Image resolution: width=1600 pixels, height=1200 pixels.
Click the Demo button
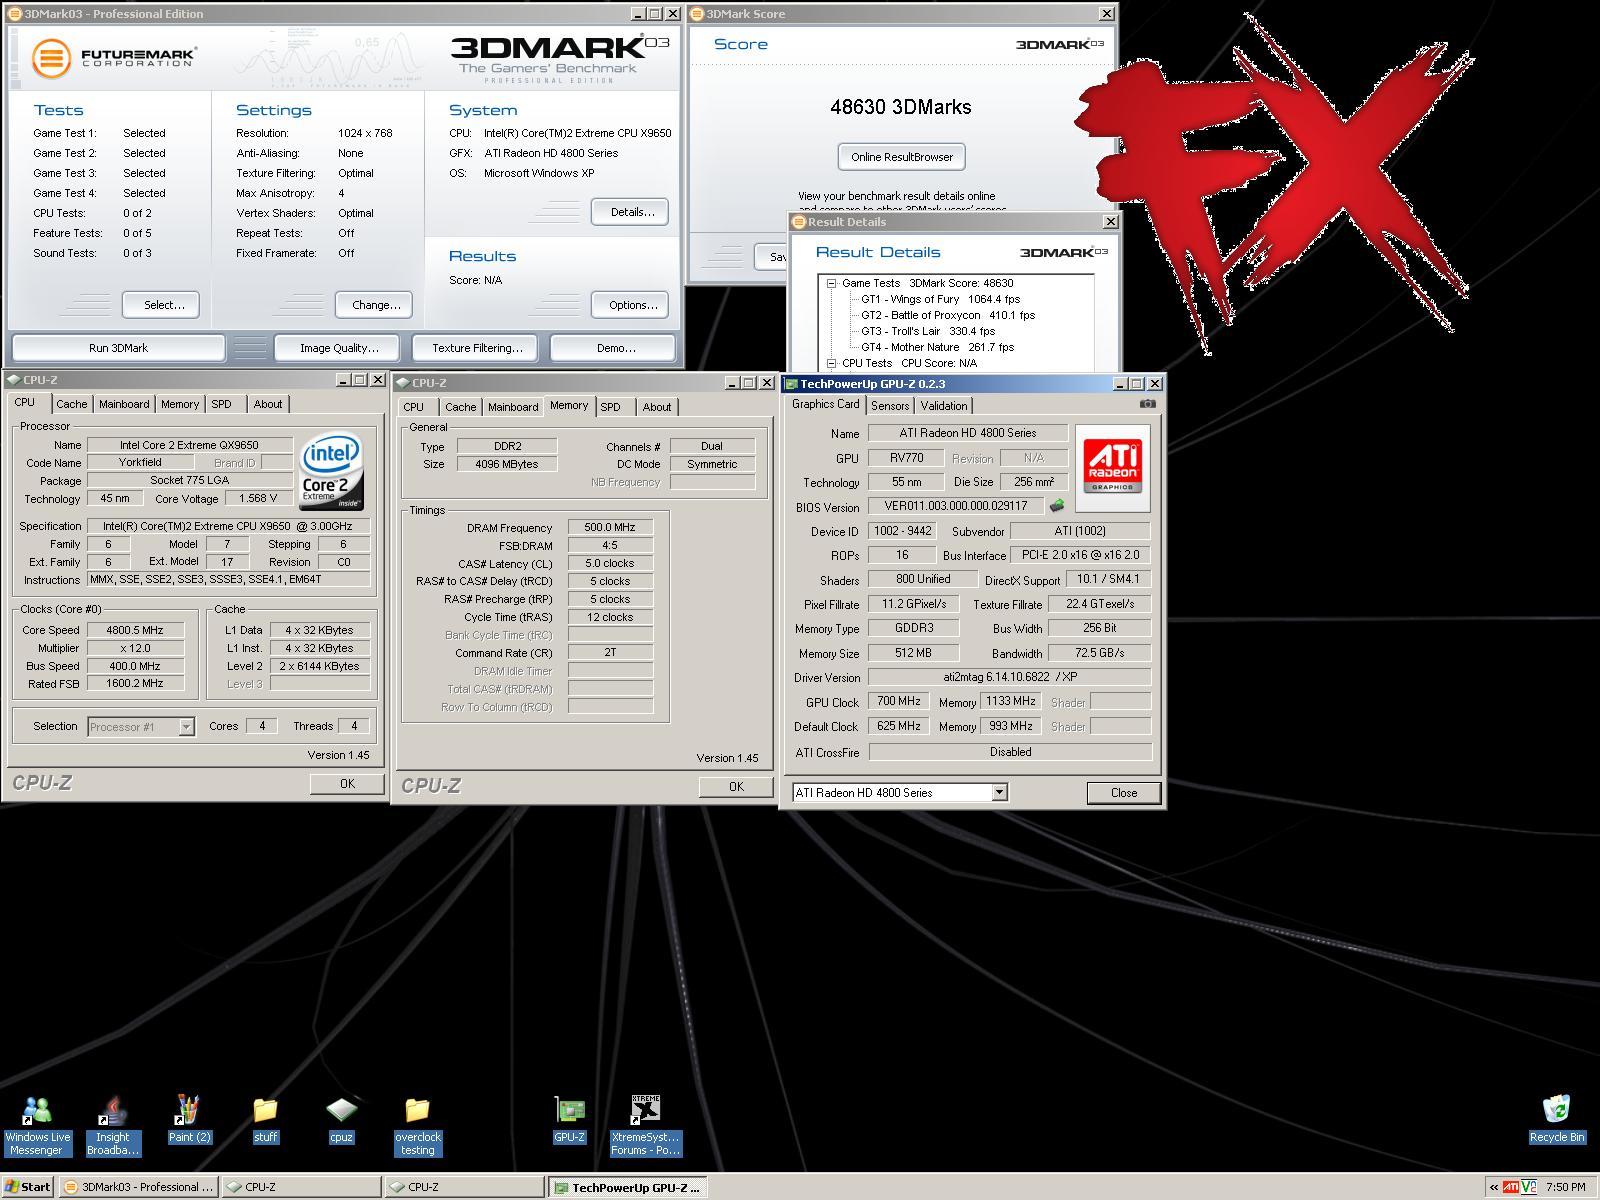[615, 348]
